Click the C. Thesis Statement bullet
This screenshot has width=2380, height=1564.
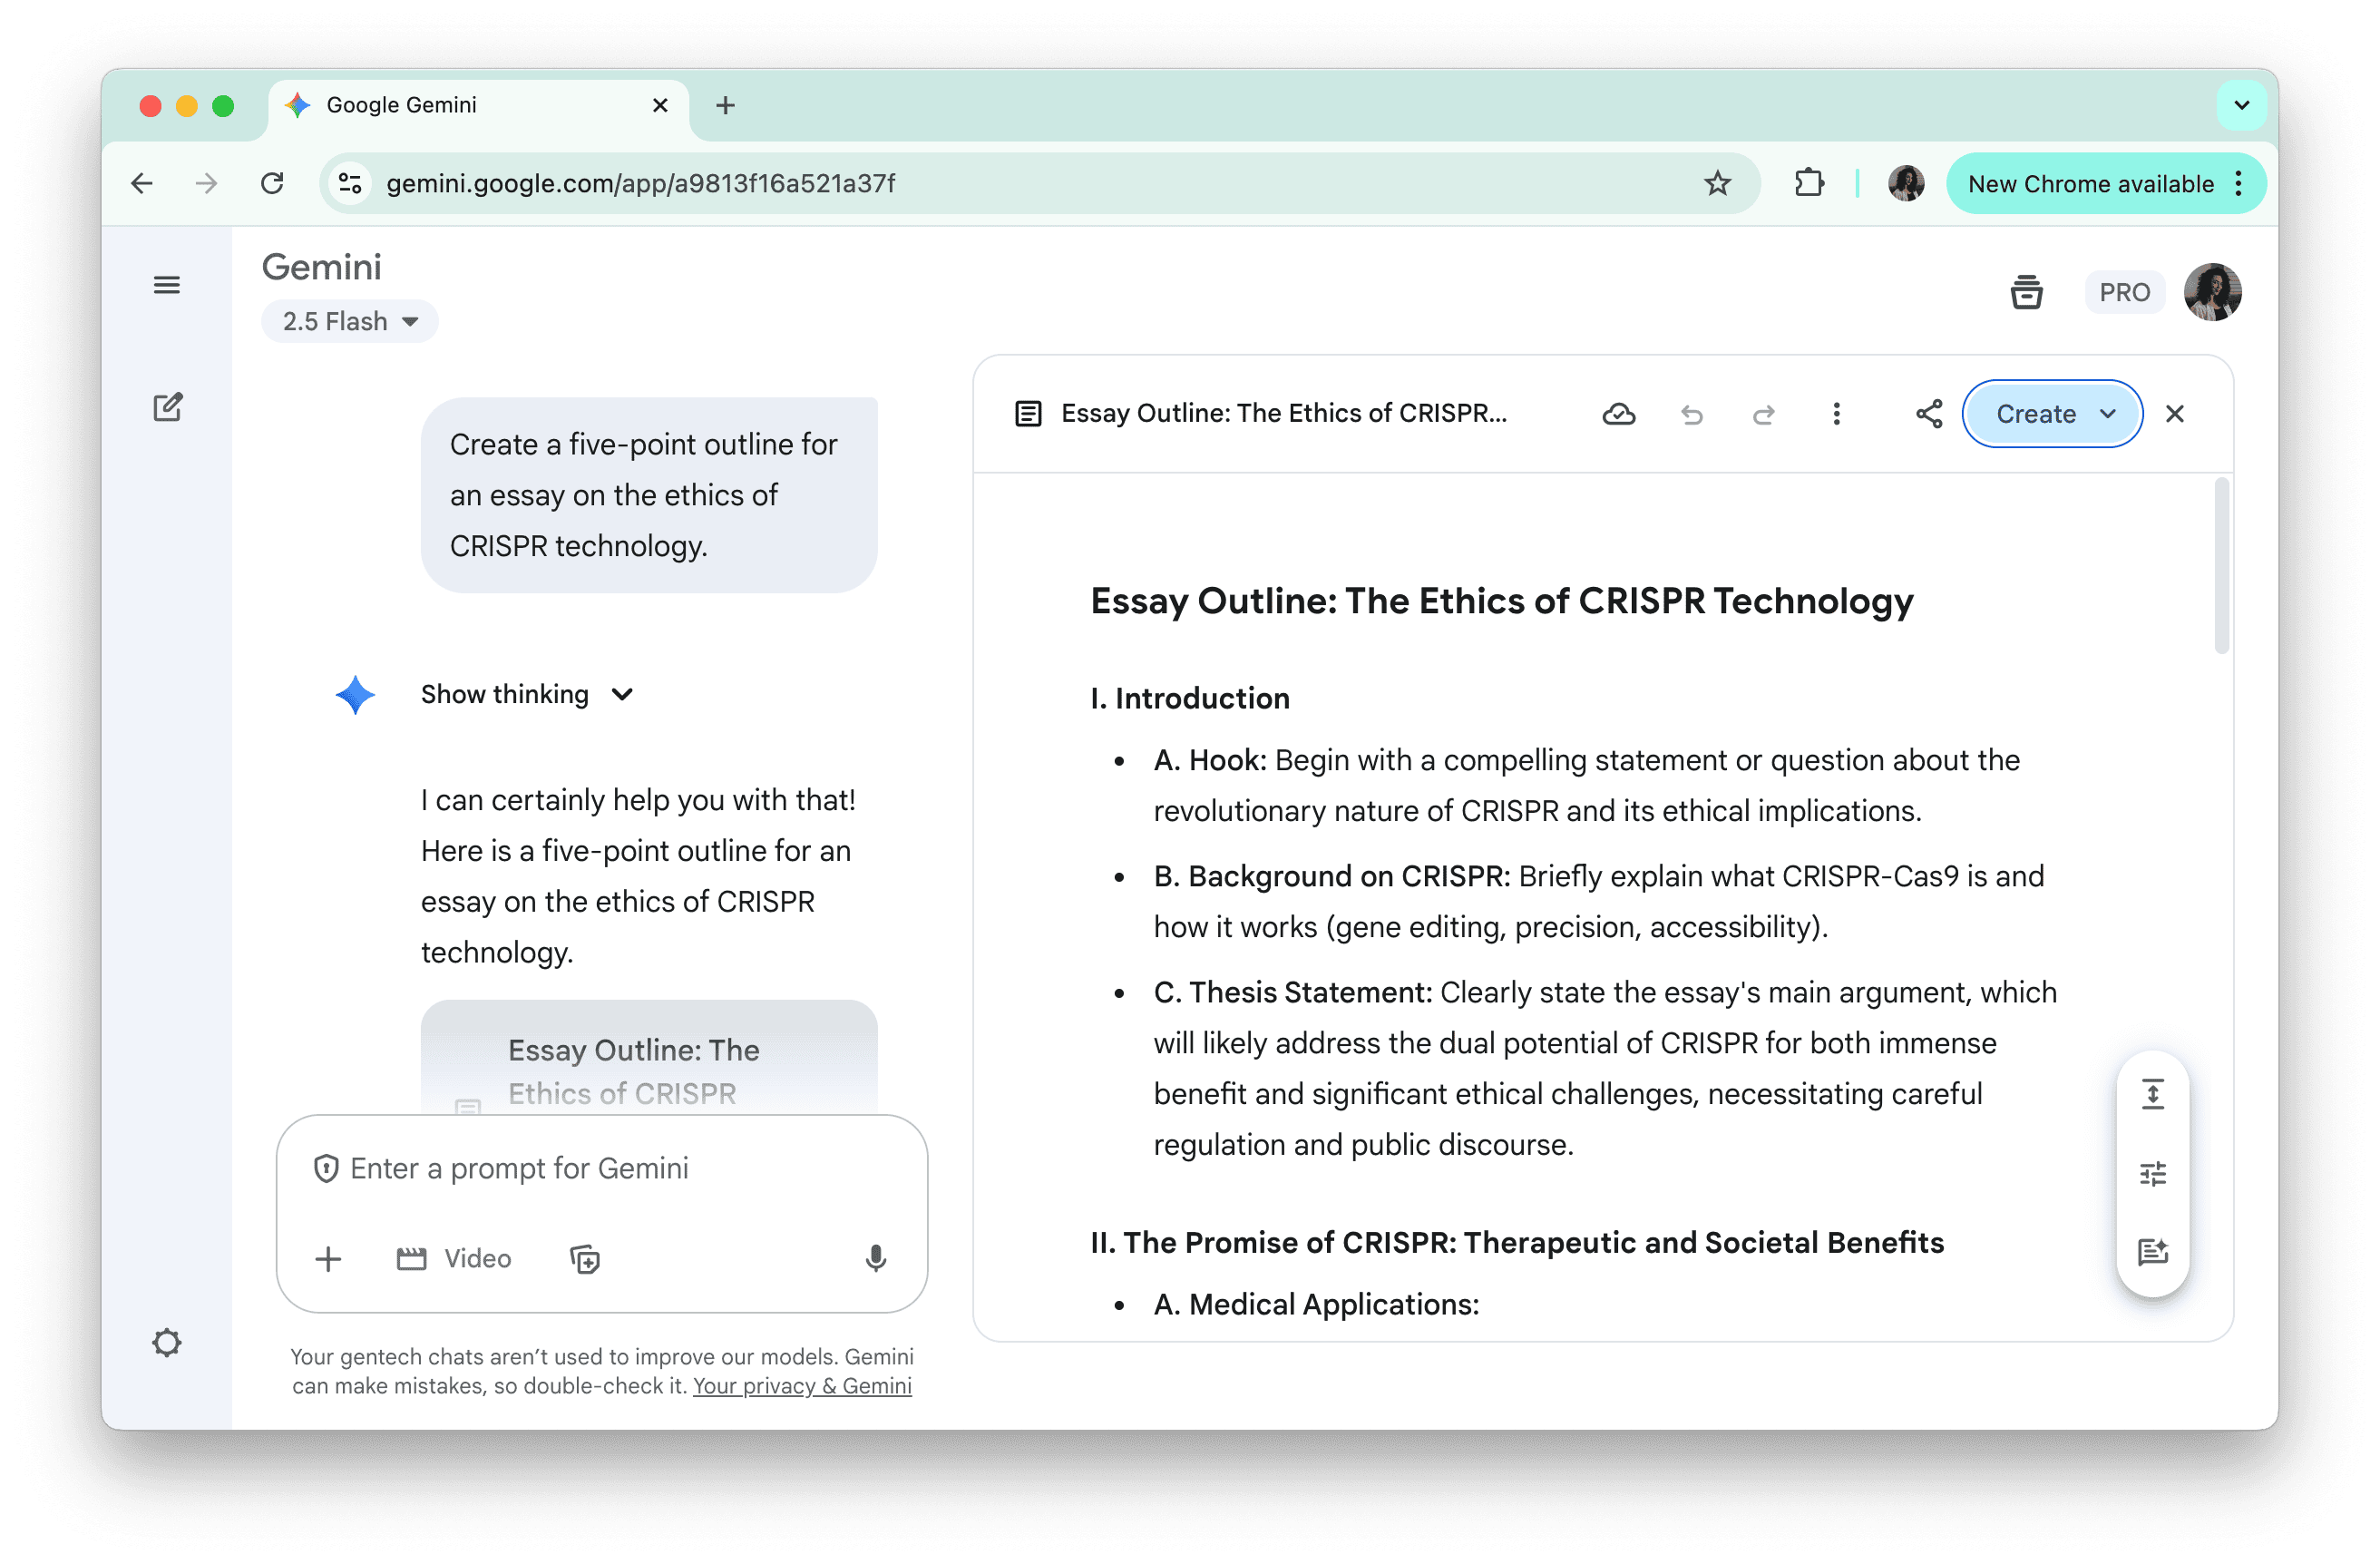pos(1604,1069)
